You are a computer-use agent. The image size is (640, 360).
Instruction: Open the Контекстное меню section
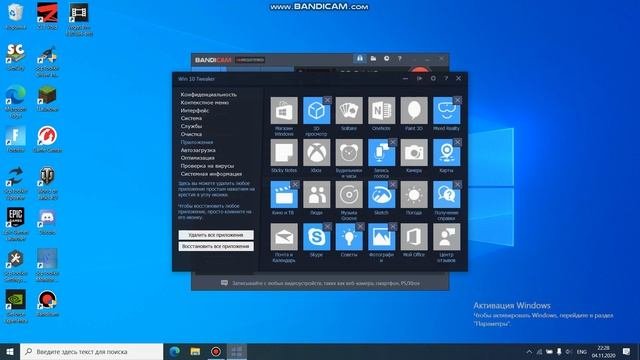click(x=204, y=102)
